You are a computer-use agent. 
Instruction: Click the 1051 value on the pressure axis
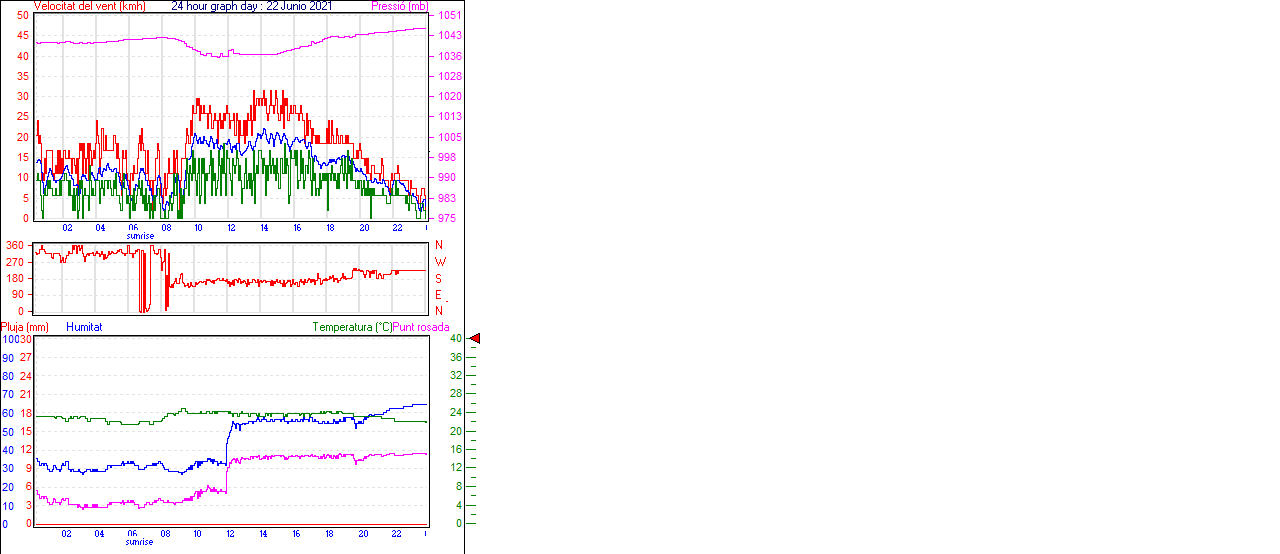click(x=448, y=16)
